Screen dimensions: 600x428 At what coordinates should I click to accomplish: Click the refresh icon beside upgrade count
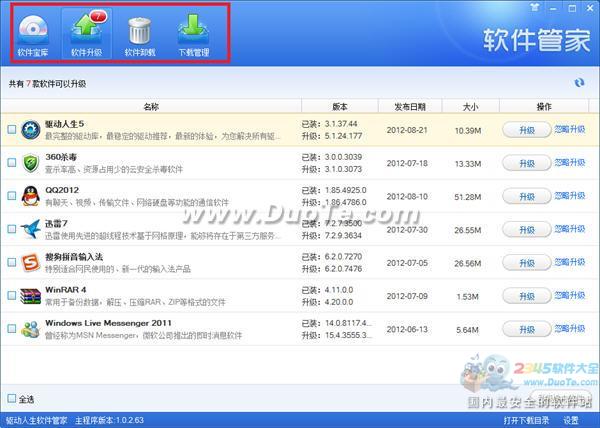(579, 83)
